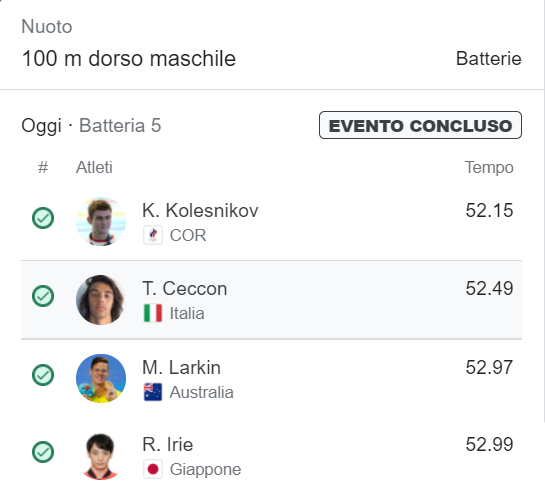Open M. Larkin's profile photo
This screenshot has width=545, height=493.
click(x=101, y=378)
